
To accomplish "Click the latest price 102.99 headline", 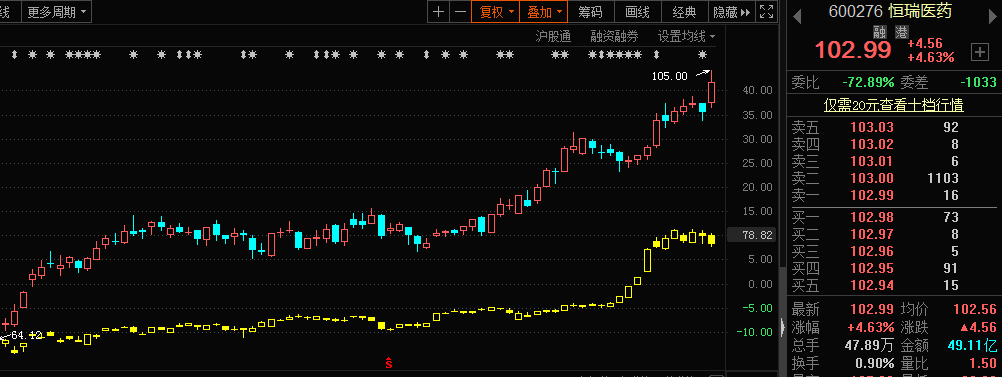I will pos(853,50).
